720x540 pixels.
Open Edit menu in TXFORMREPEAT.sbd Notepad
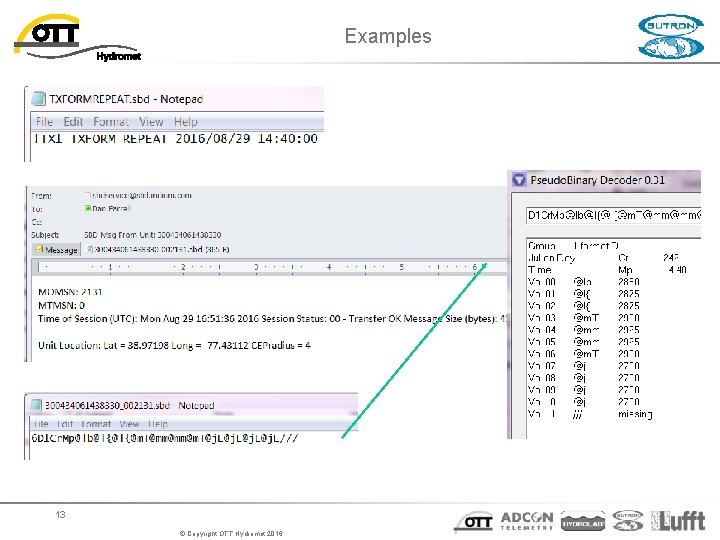[73, 122]
